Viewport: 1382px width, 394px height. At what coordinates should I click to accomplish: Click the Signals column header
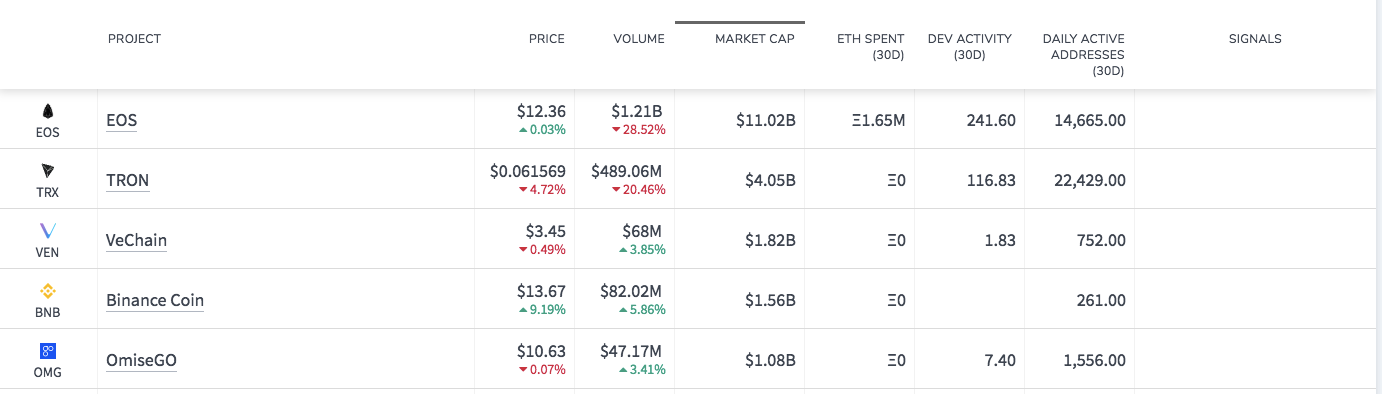pos(1255,39)
